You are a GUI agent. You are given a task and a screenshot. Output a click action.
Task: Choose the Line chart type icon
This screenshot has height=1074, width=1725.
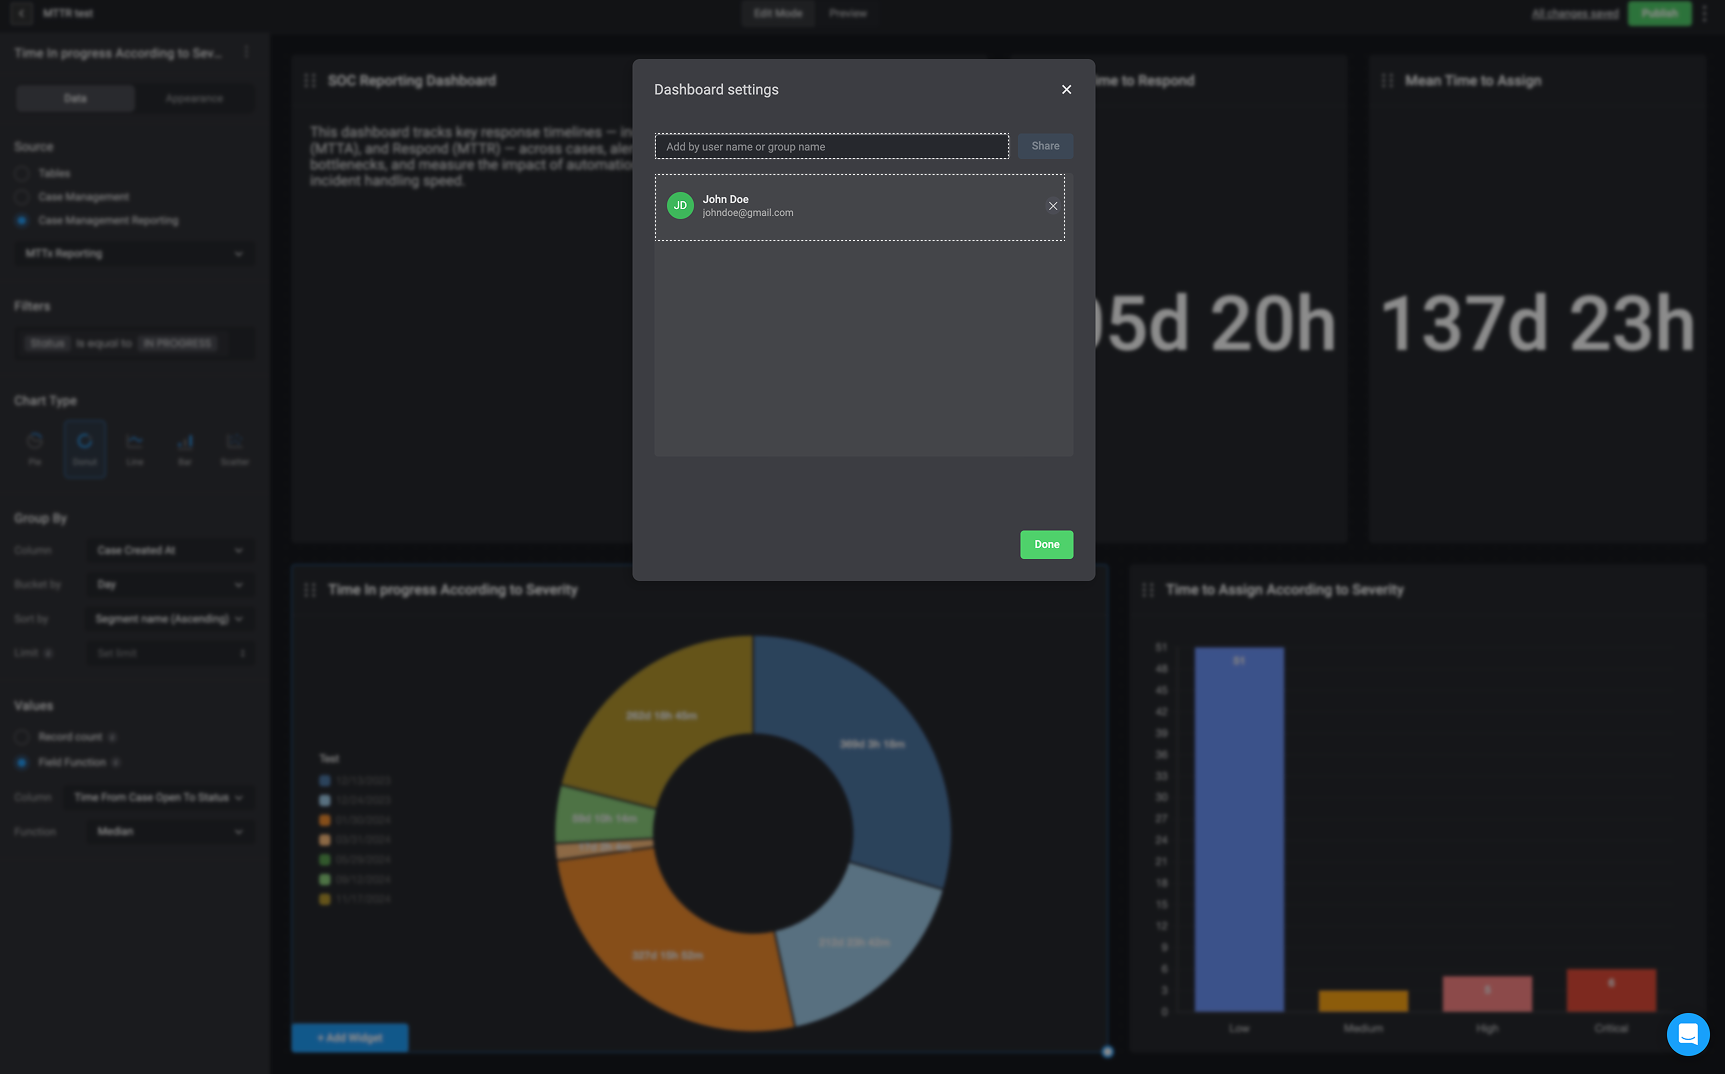coord(135,448)
